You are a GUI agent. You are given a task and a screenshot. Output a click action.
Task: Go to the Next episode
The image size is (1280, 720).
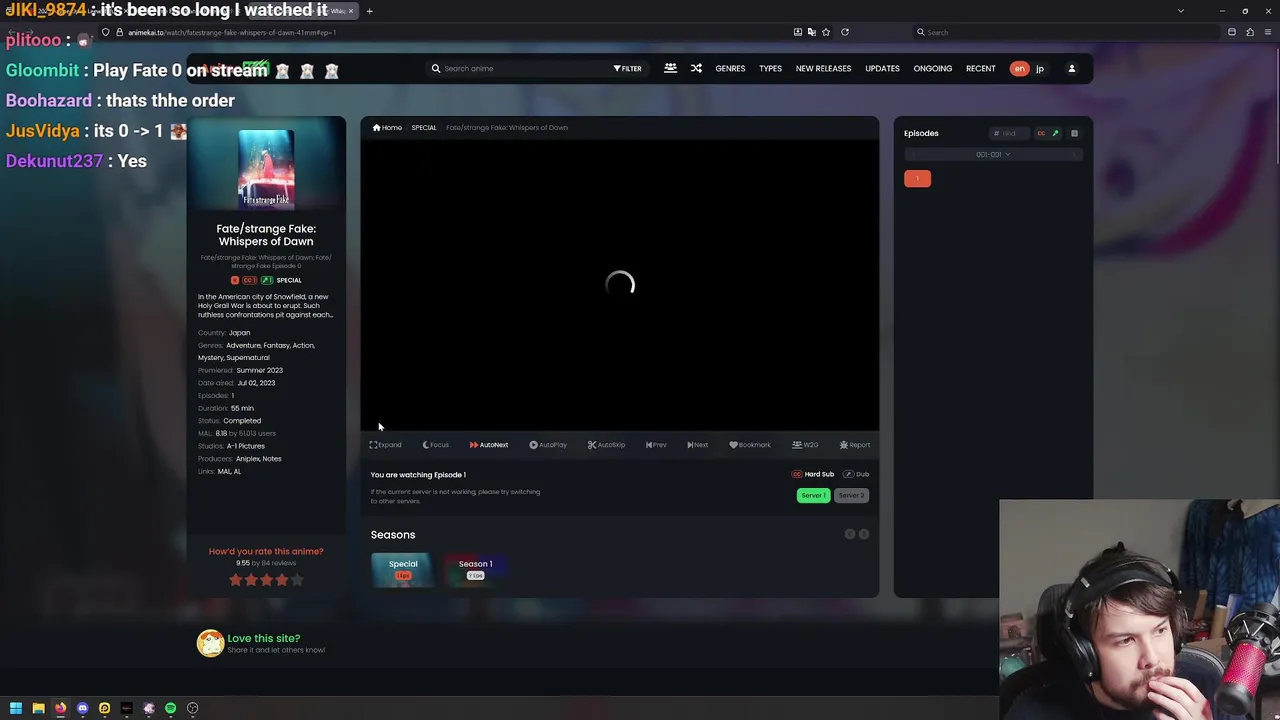(x=698, y=445)
